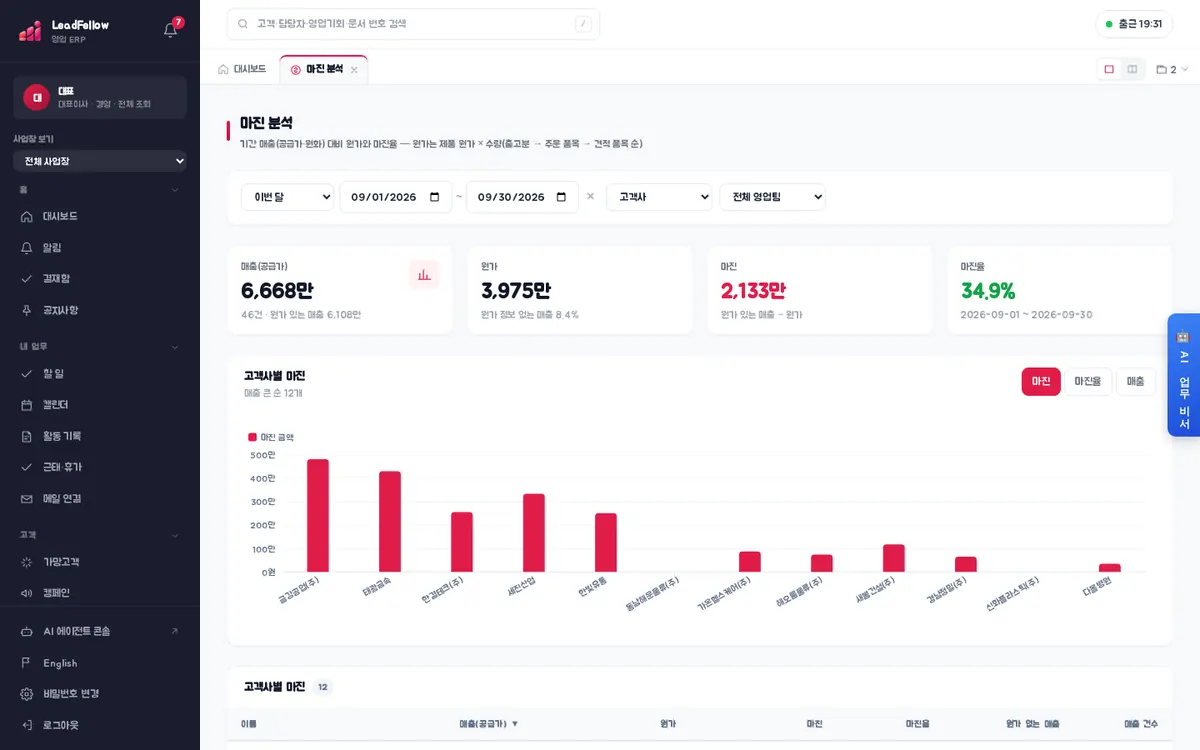Click the LeadFellow logo icon
This screenshot has height=750, width=1200.
coord(30,31)
